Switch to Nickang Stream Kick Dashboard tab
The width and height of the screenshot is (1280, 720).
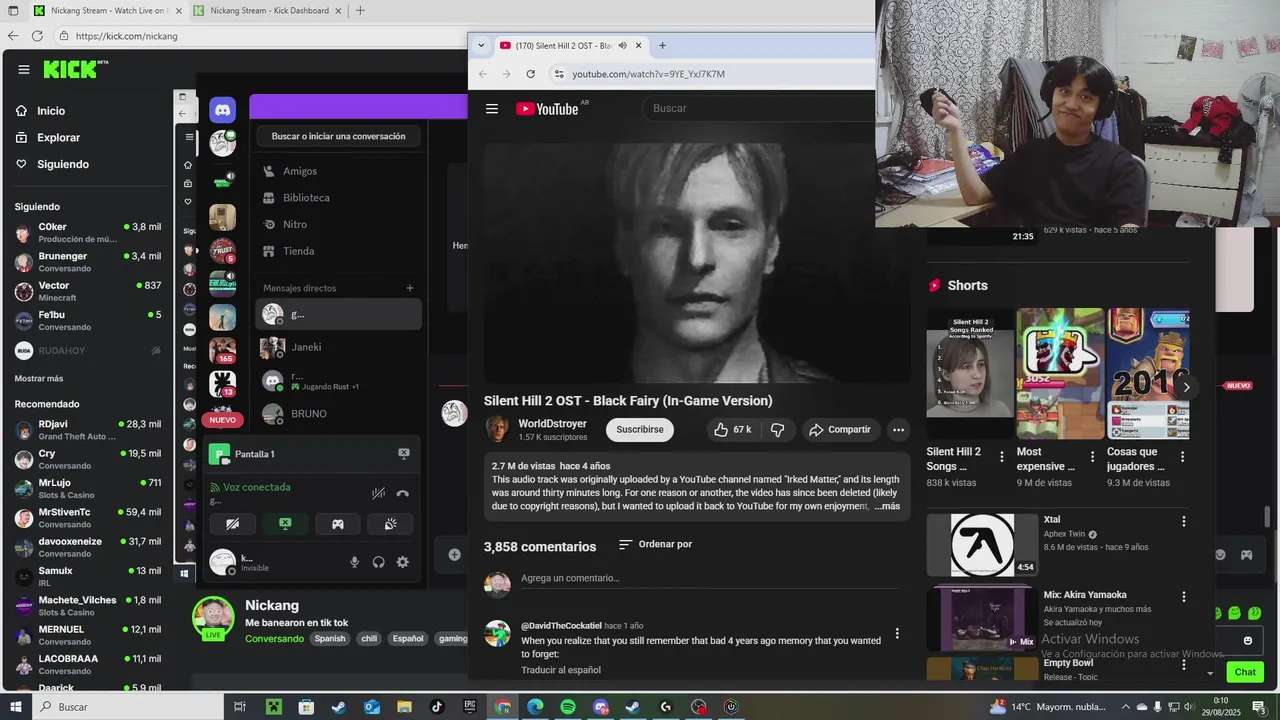click(268, 11)
